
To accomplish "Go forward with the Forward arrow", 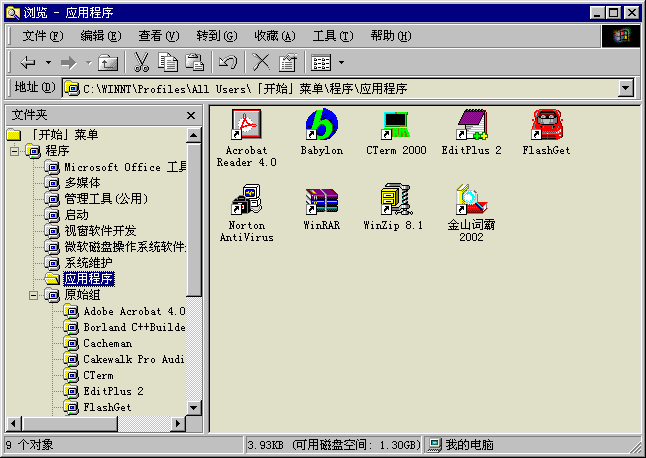I will tap(68, 63).
